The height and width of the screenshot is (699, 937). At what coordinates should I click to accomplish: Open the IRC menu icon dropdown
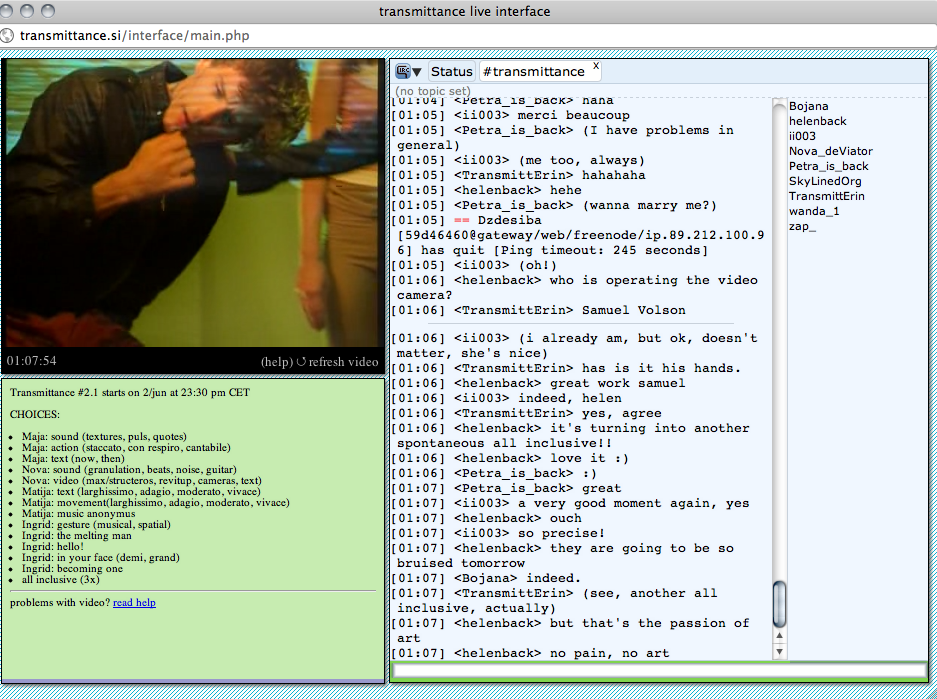coord(408,72)
